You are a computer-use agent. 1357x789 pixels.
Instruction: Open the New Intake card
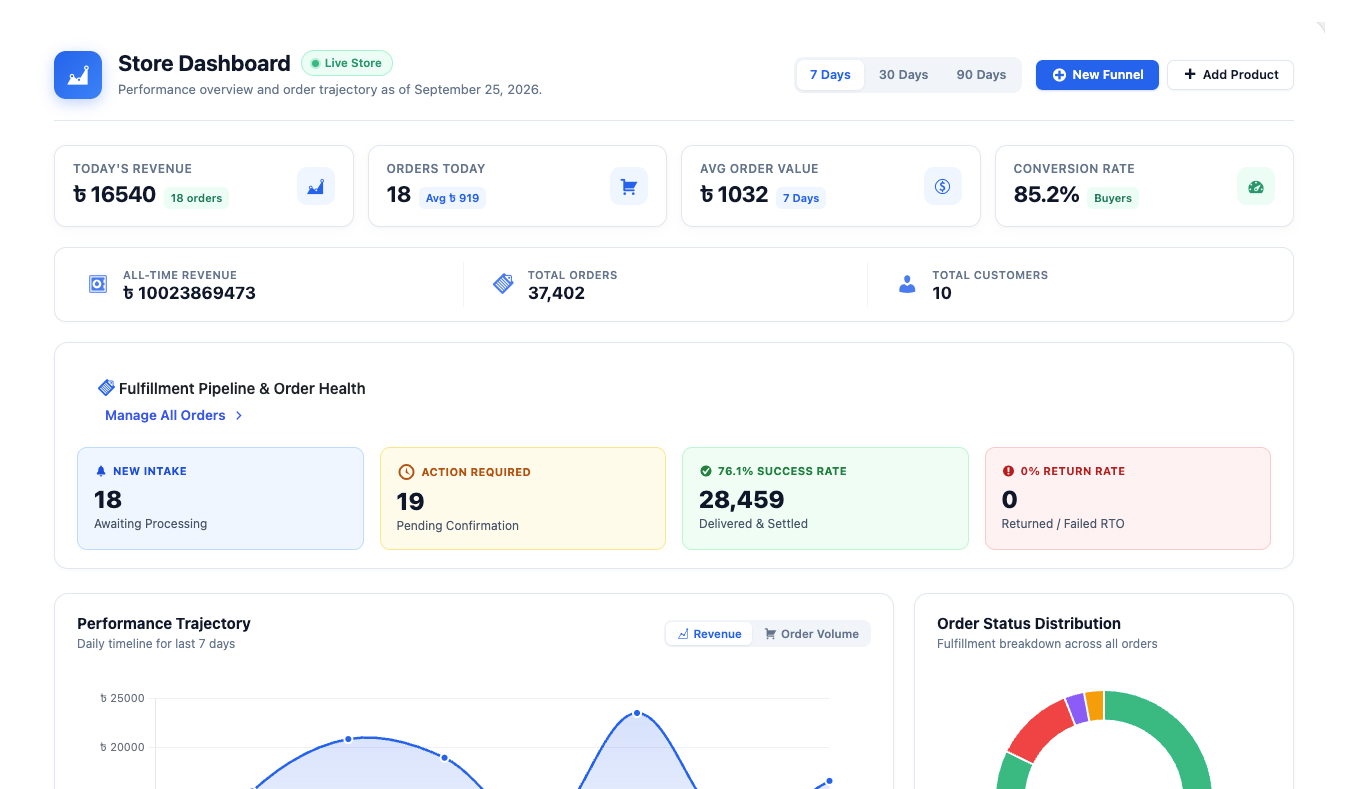(x=220, y=498)
